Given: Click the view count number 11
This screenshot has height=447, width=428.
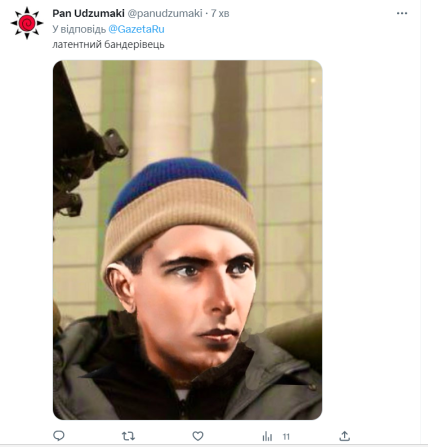Looking at the screenshot, I should click(286, 436).
